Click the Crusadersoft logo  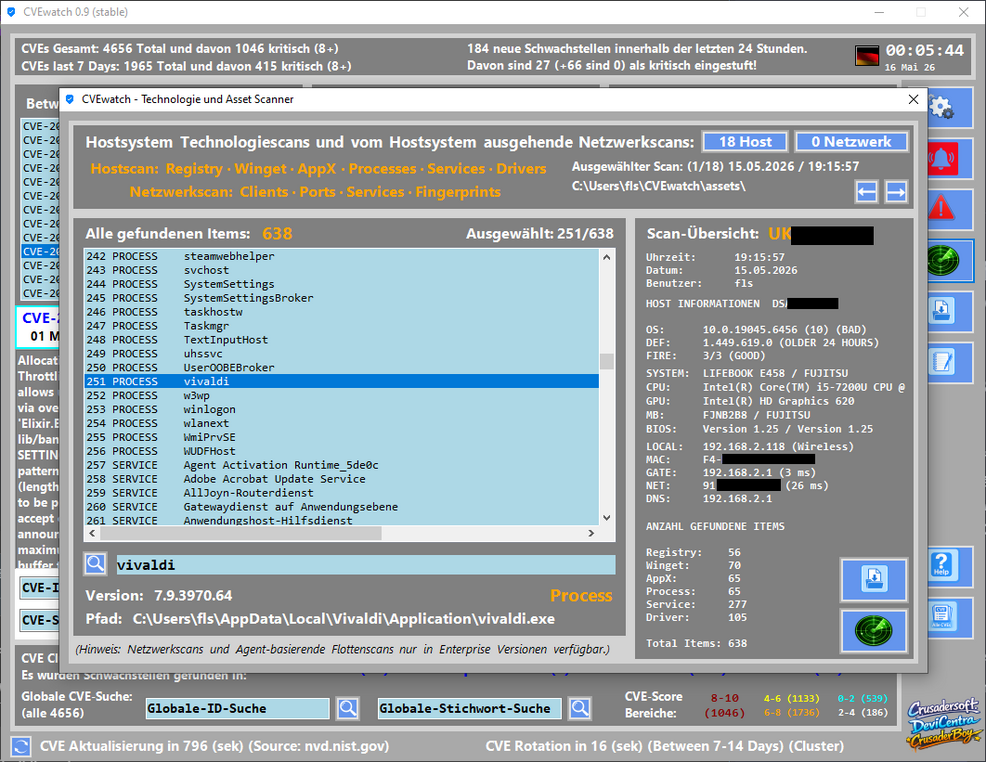click(x=943, y=723)
